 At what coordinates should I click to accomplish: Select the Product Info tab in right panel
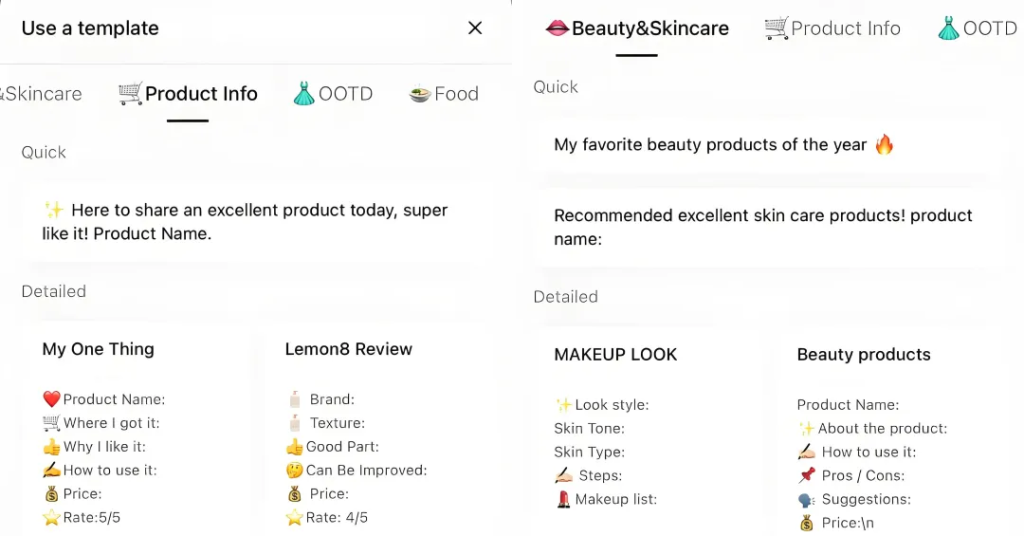pyautogui.click(x=833, y=28)
